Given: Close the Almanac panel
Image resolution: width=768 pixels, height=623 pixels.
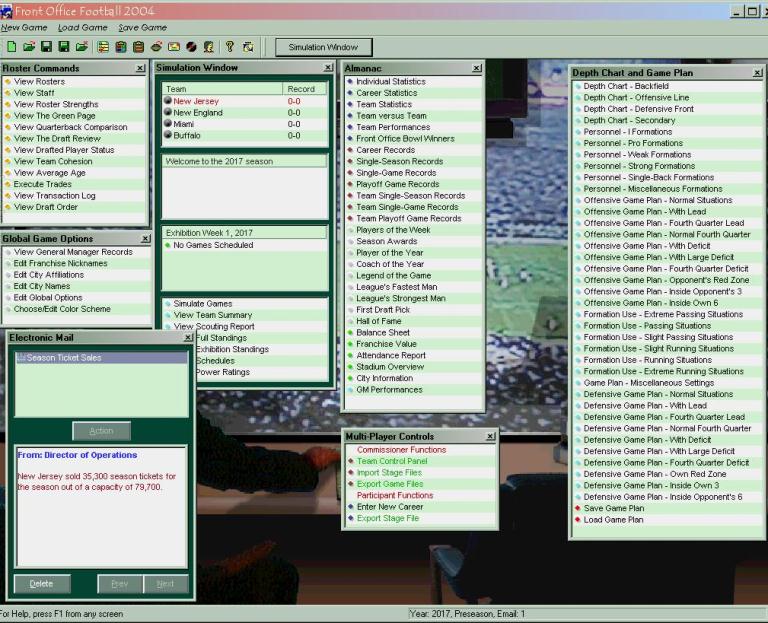Looking at the screenshot, I should (477, 68).
